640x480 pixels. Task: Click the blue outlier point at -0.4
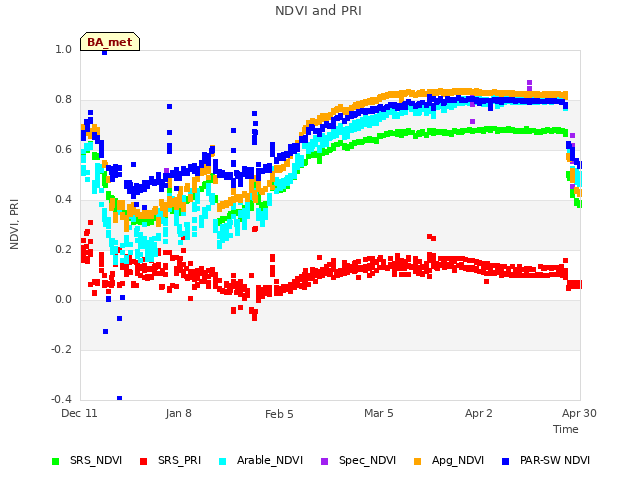click(119, 398)
